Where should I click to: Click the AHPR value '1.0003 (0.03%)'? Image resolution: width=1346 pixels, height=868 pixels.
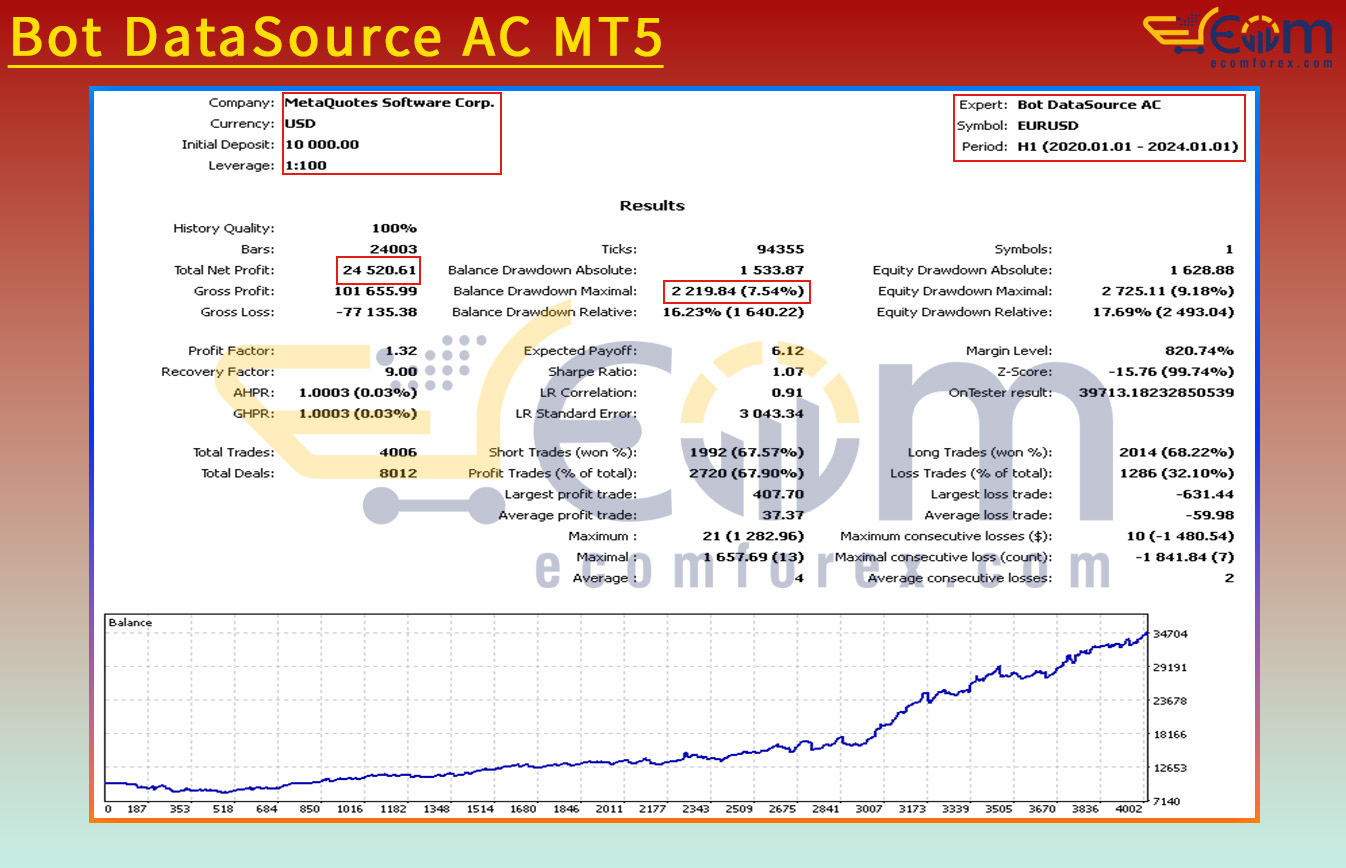tap(358, 393)
